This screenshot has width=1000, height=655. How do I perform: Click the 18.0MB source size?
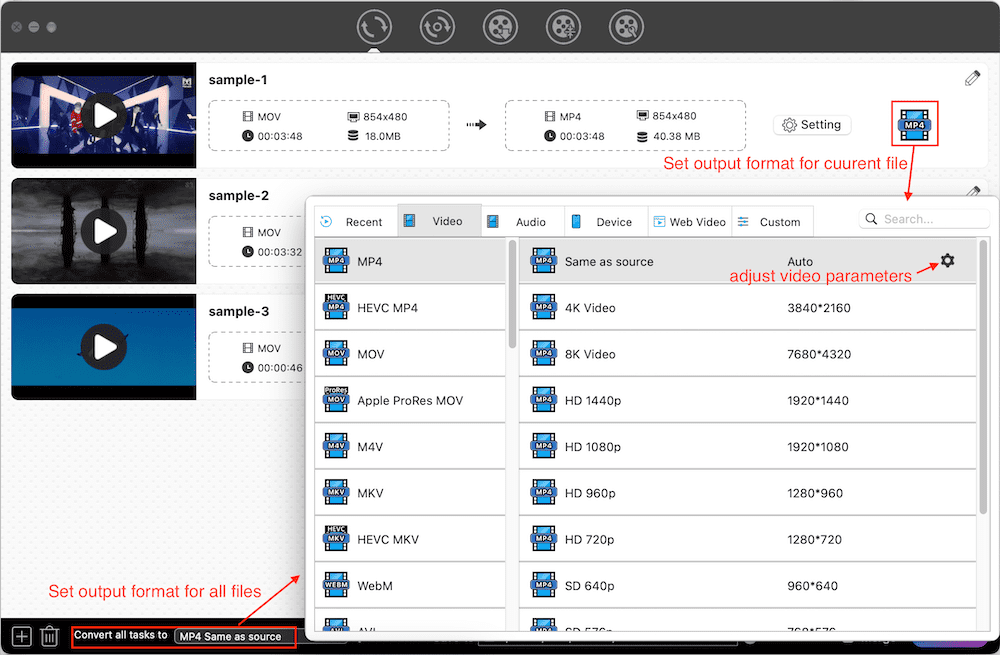tap(383, 136)
